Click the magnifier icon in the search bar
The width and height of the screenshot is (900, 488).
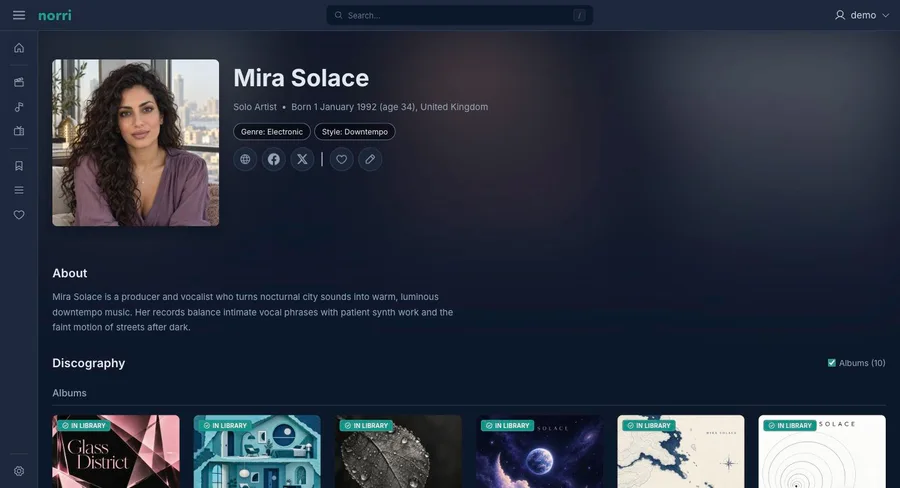click(339, 16)
